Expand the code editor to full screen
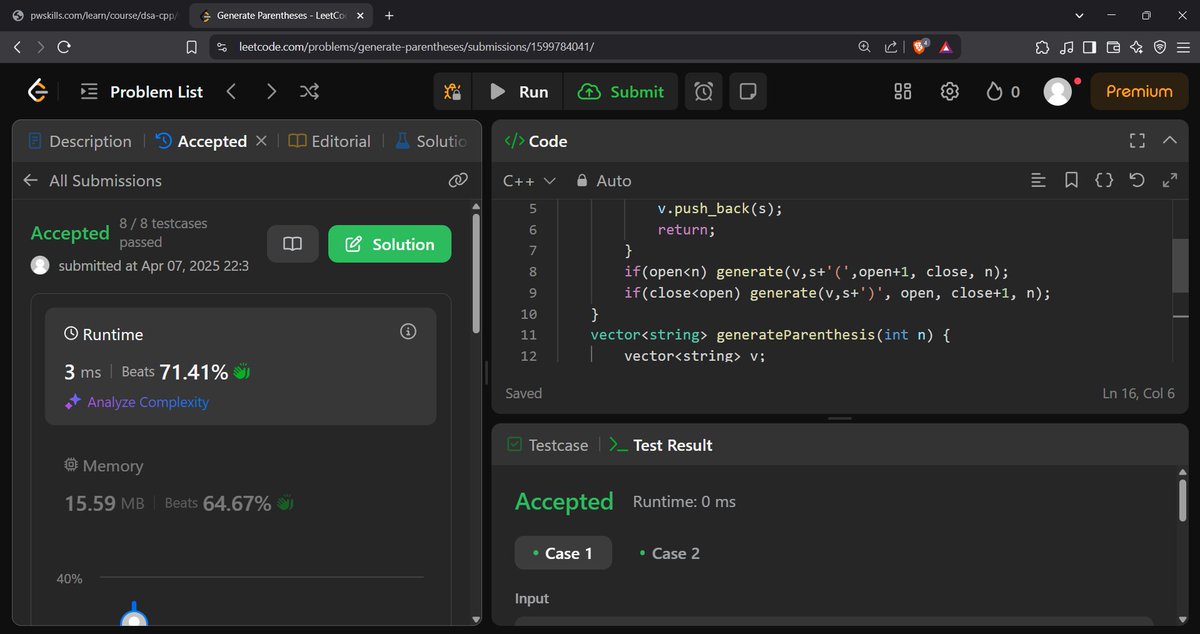 click(1170, 180)
